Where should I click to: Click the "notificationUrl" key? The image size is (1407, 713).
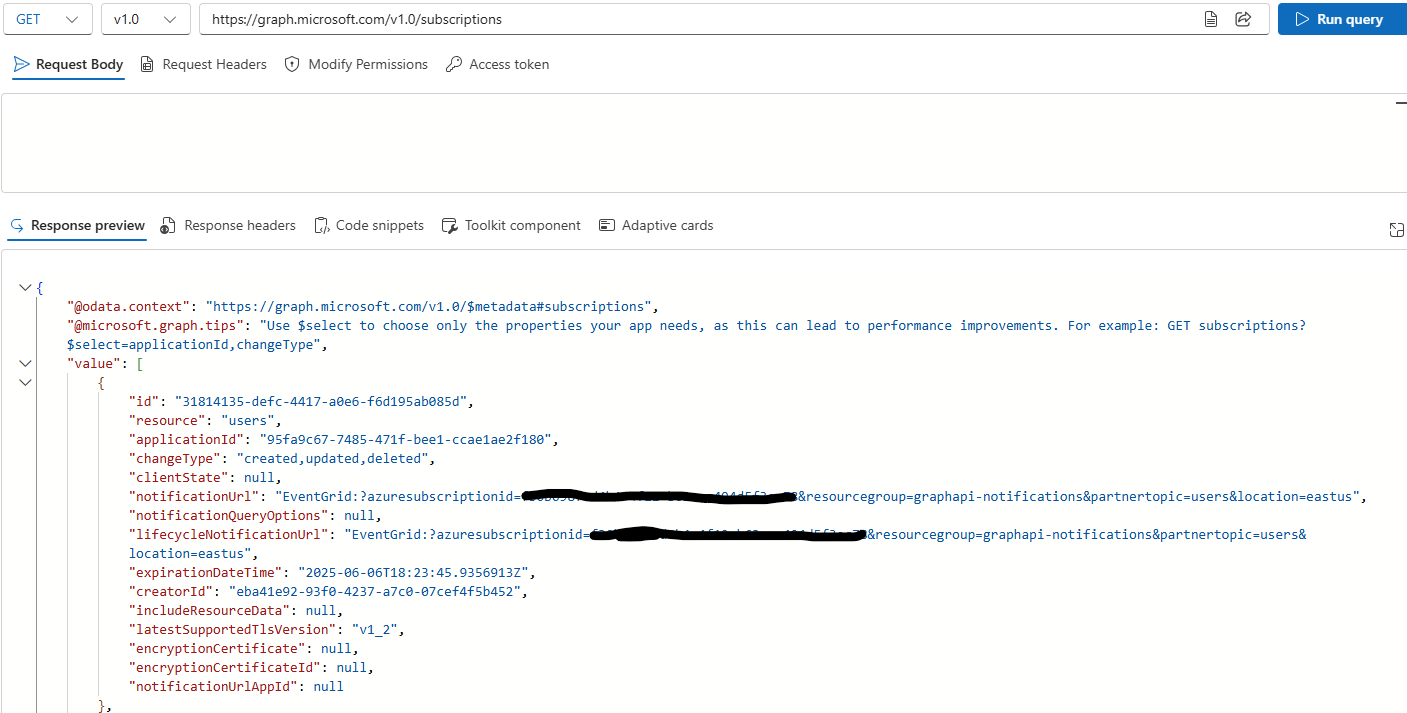pos(195,496)
